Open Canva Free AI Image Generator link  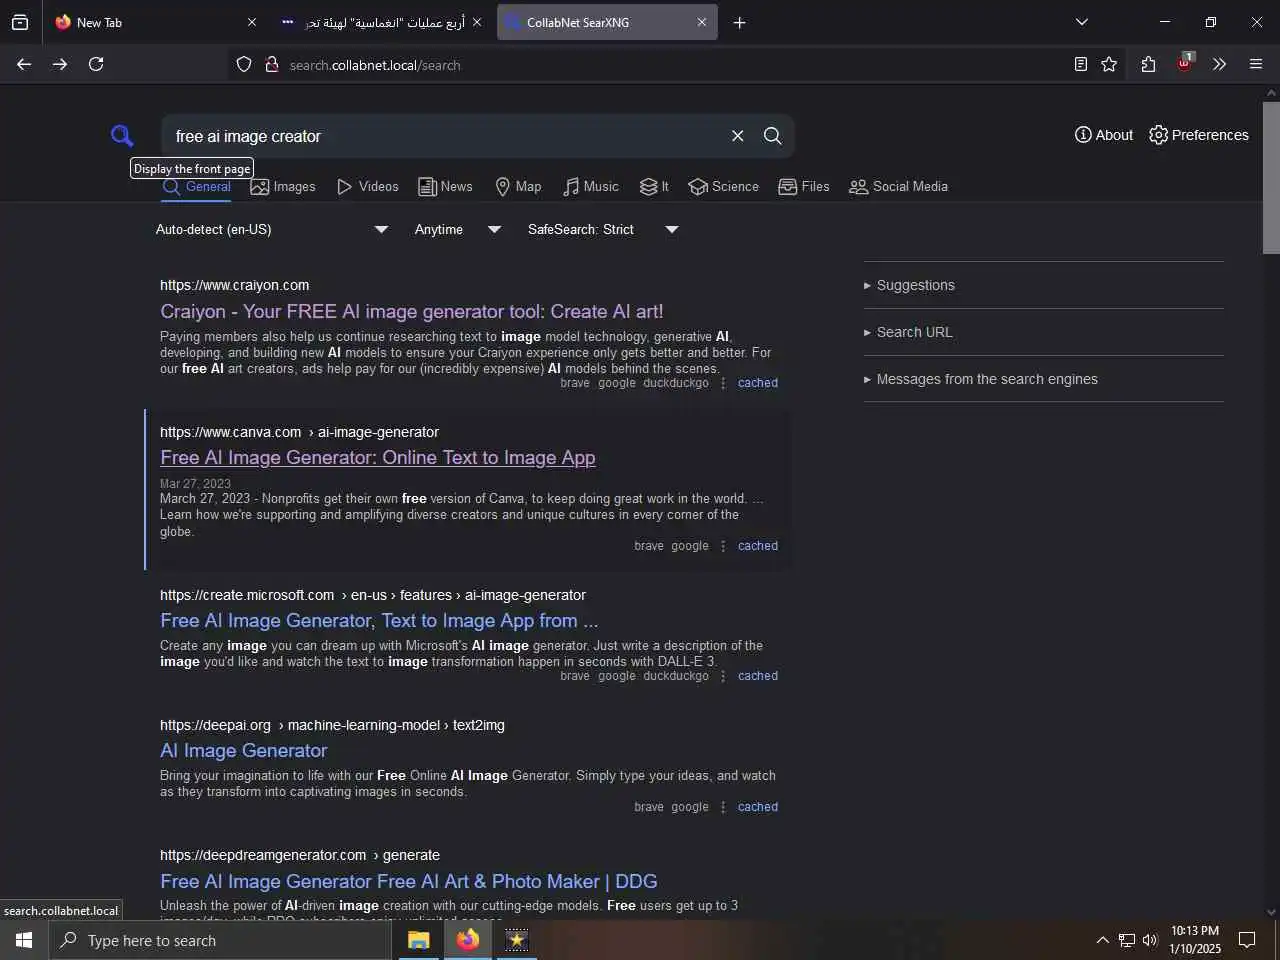(x=377, y=457)
